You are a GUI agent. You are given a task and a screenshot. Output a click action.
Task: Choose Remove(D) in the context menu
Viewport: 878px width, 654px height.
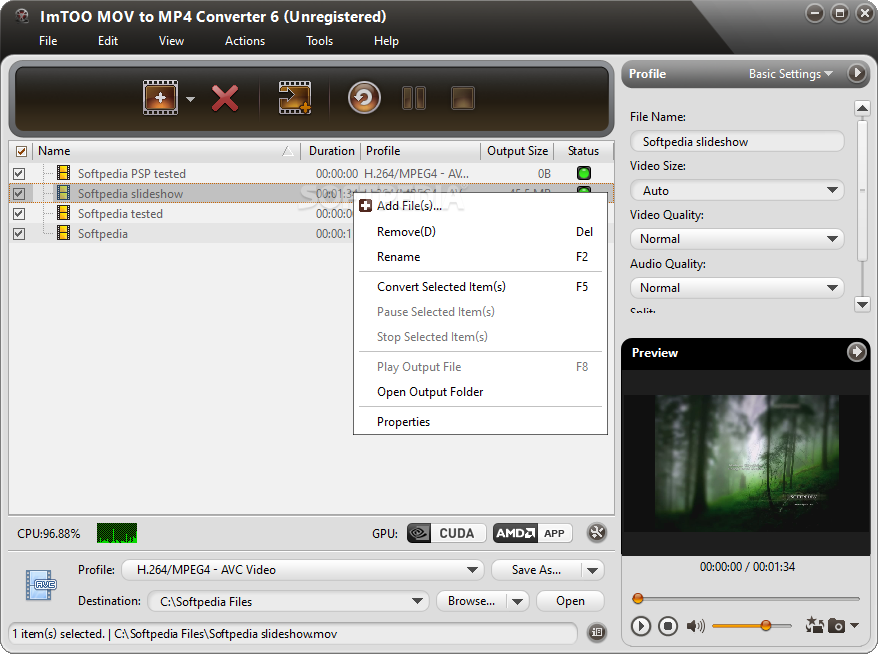[x=480, y=232]
